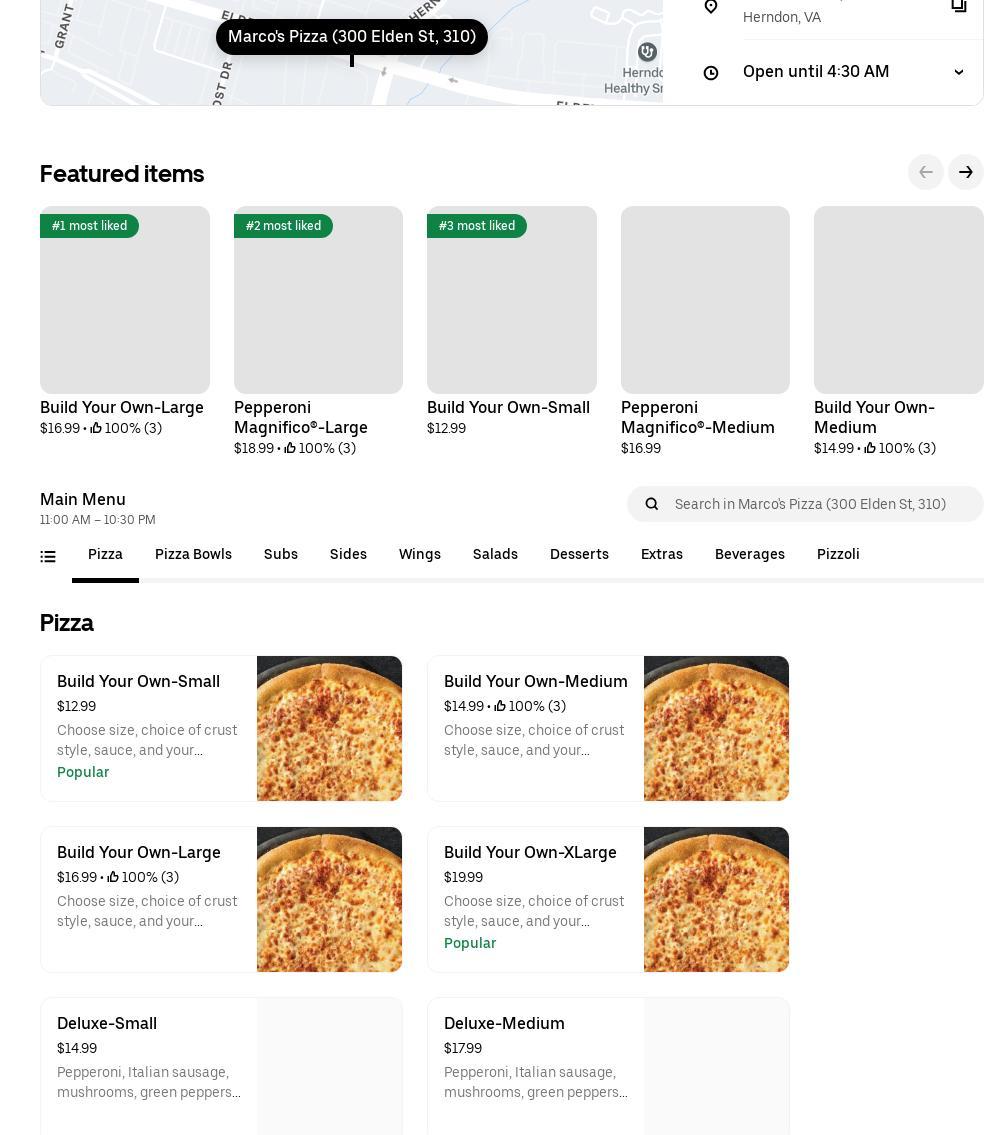Go to the Desserts tab

[579, 555]
